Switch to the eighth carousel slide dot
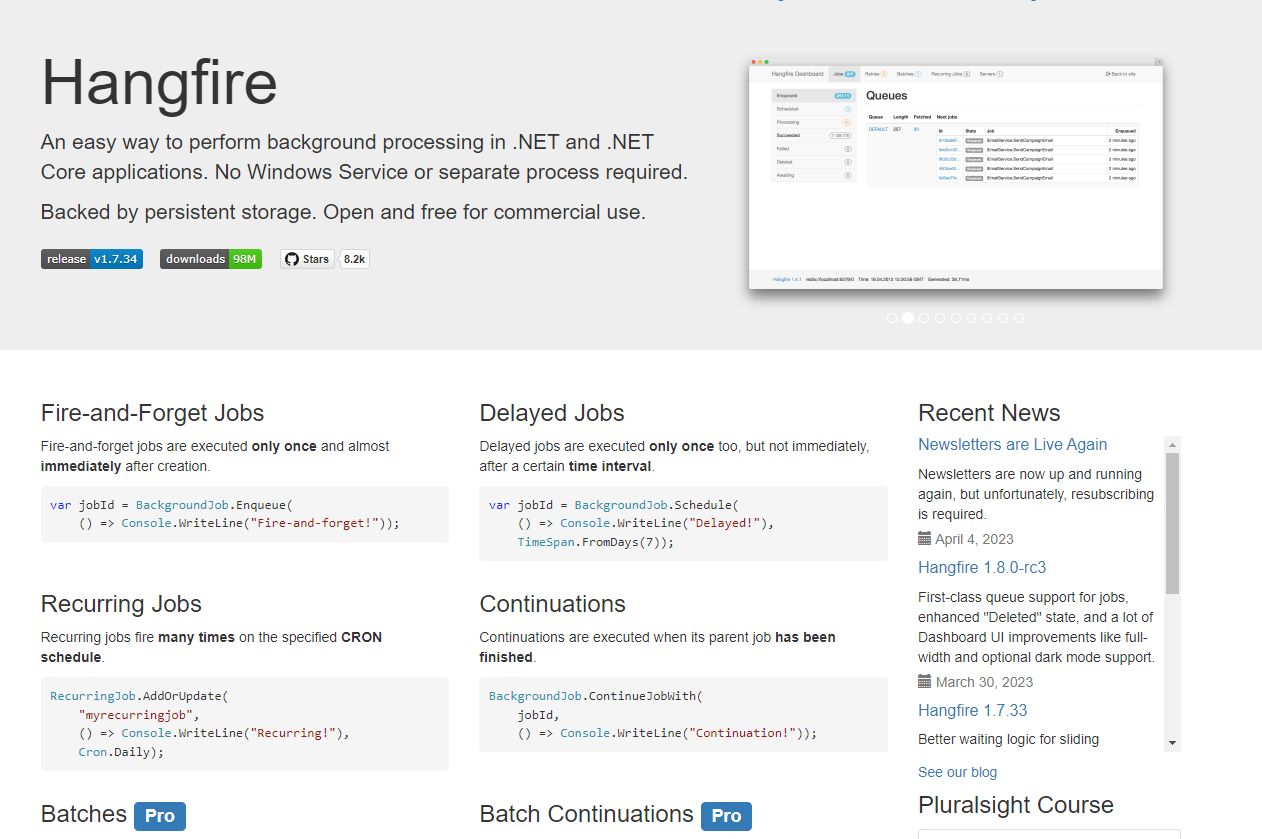This screenshot has height=839, width=1262. pyautogui.click(x=1003, y=318)
